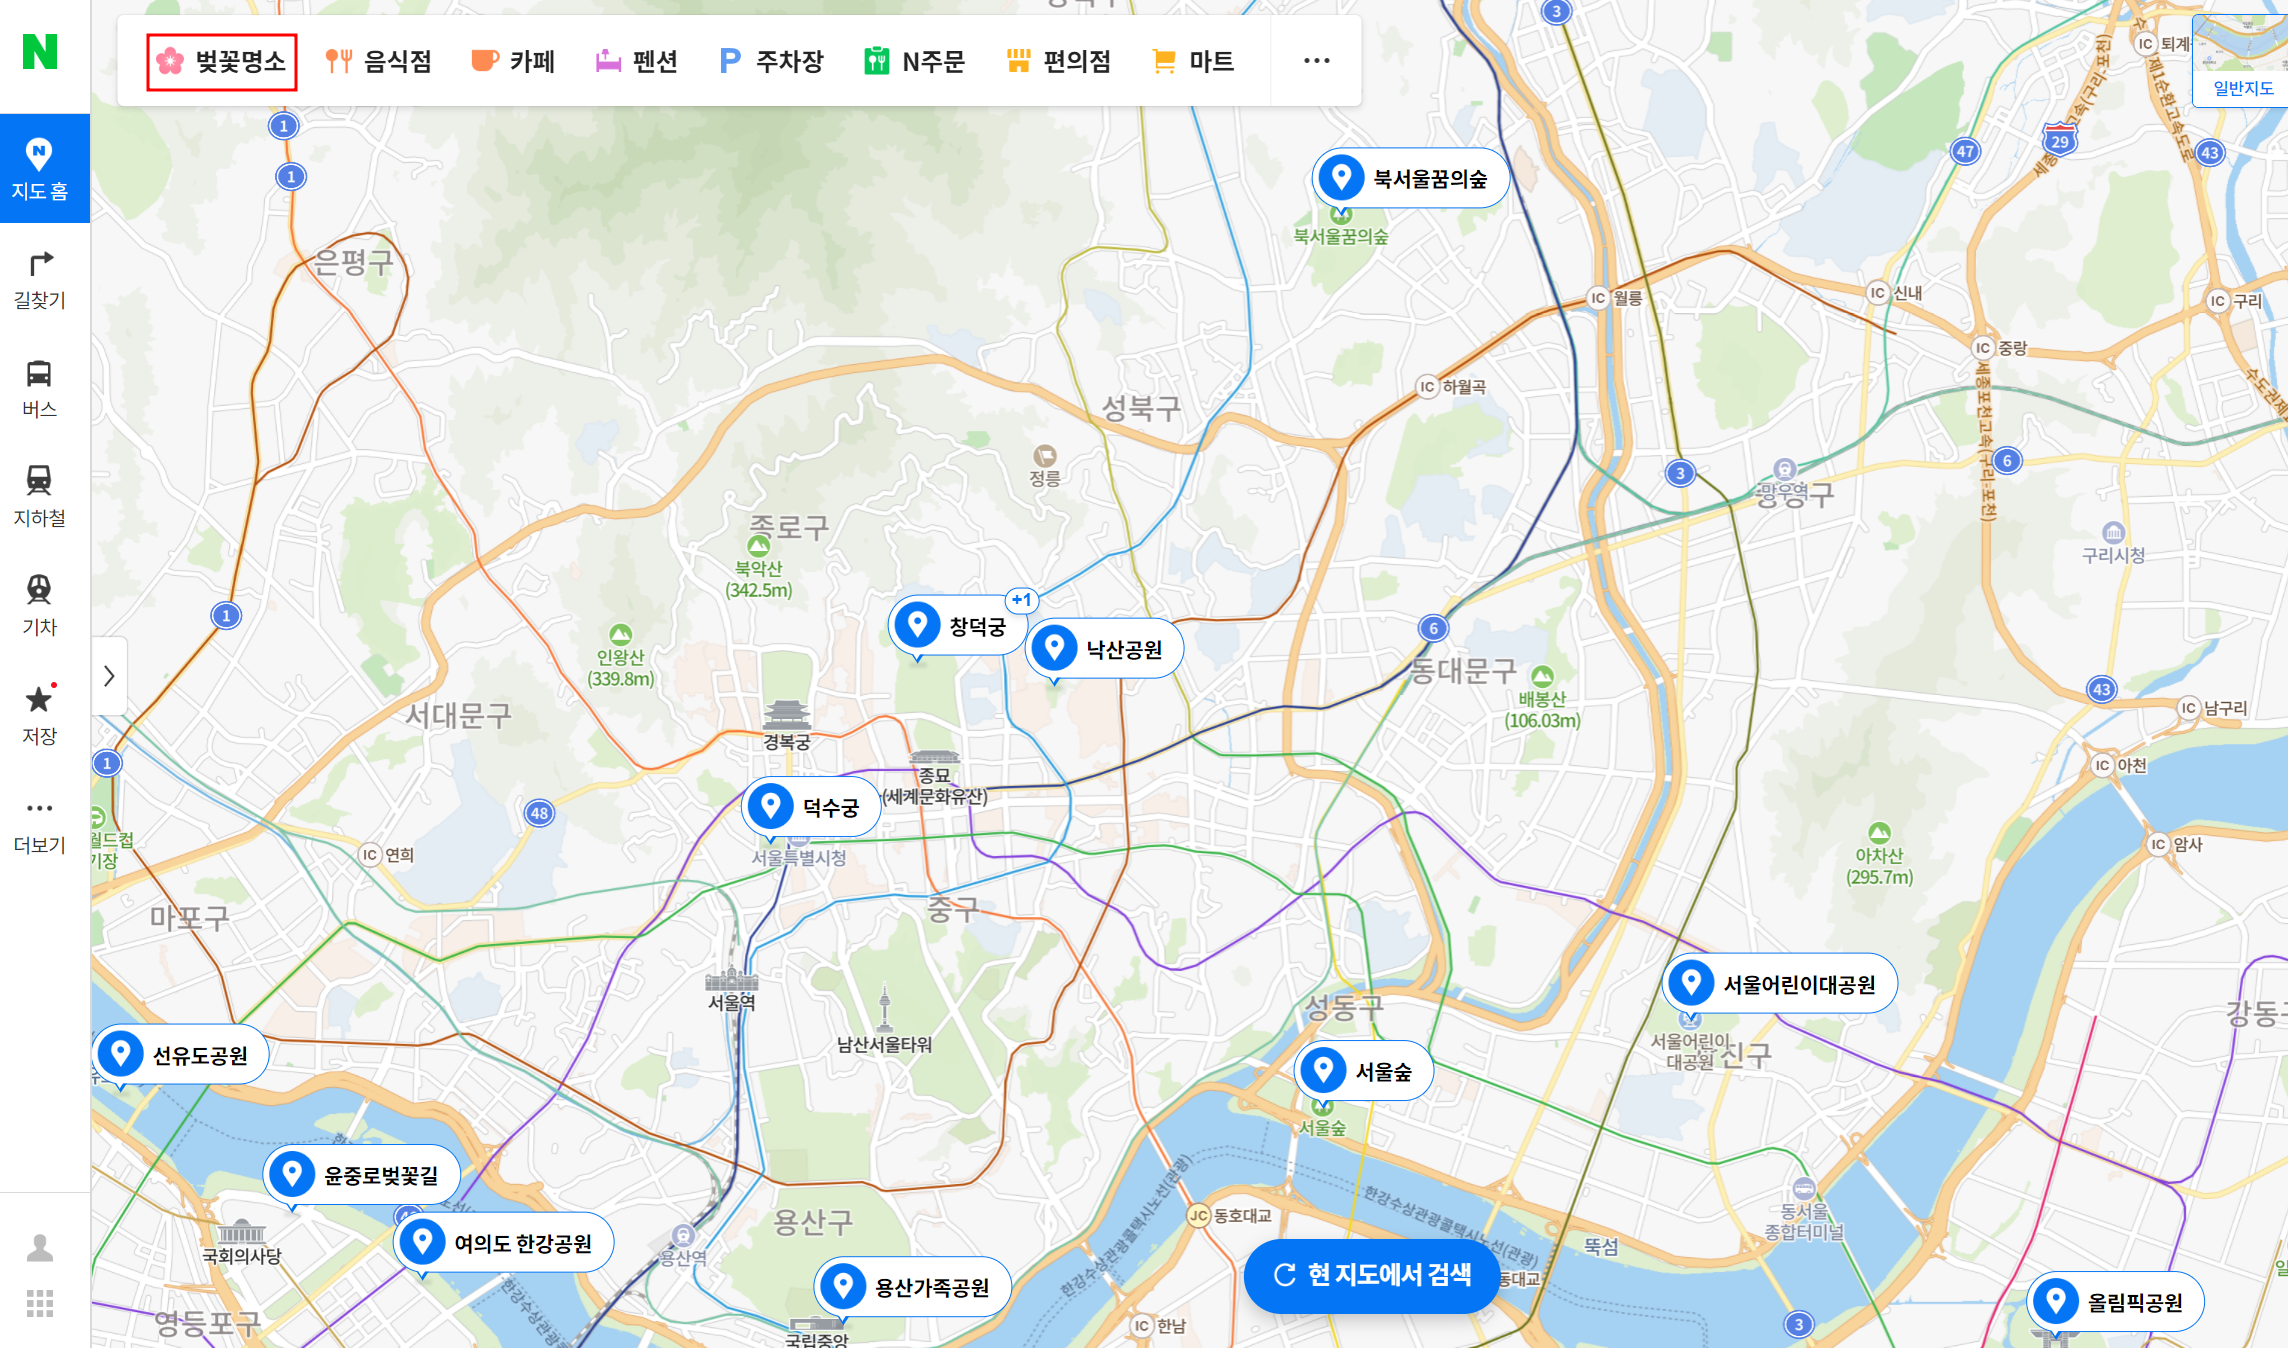2288x1348 pixels.
Task: Open the apps grid icon
Action: tap(40, 1303)
